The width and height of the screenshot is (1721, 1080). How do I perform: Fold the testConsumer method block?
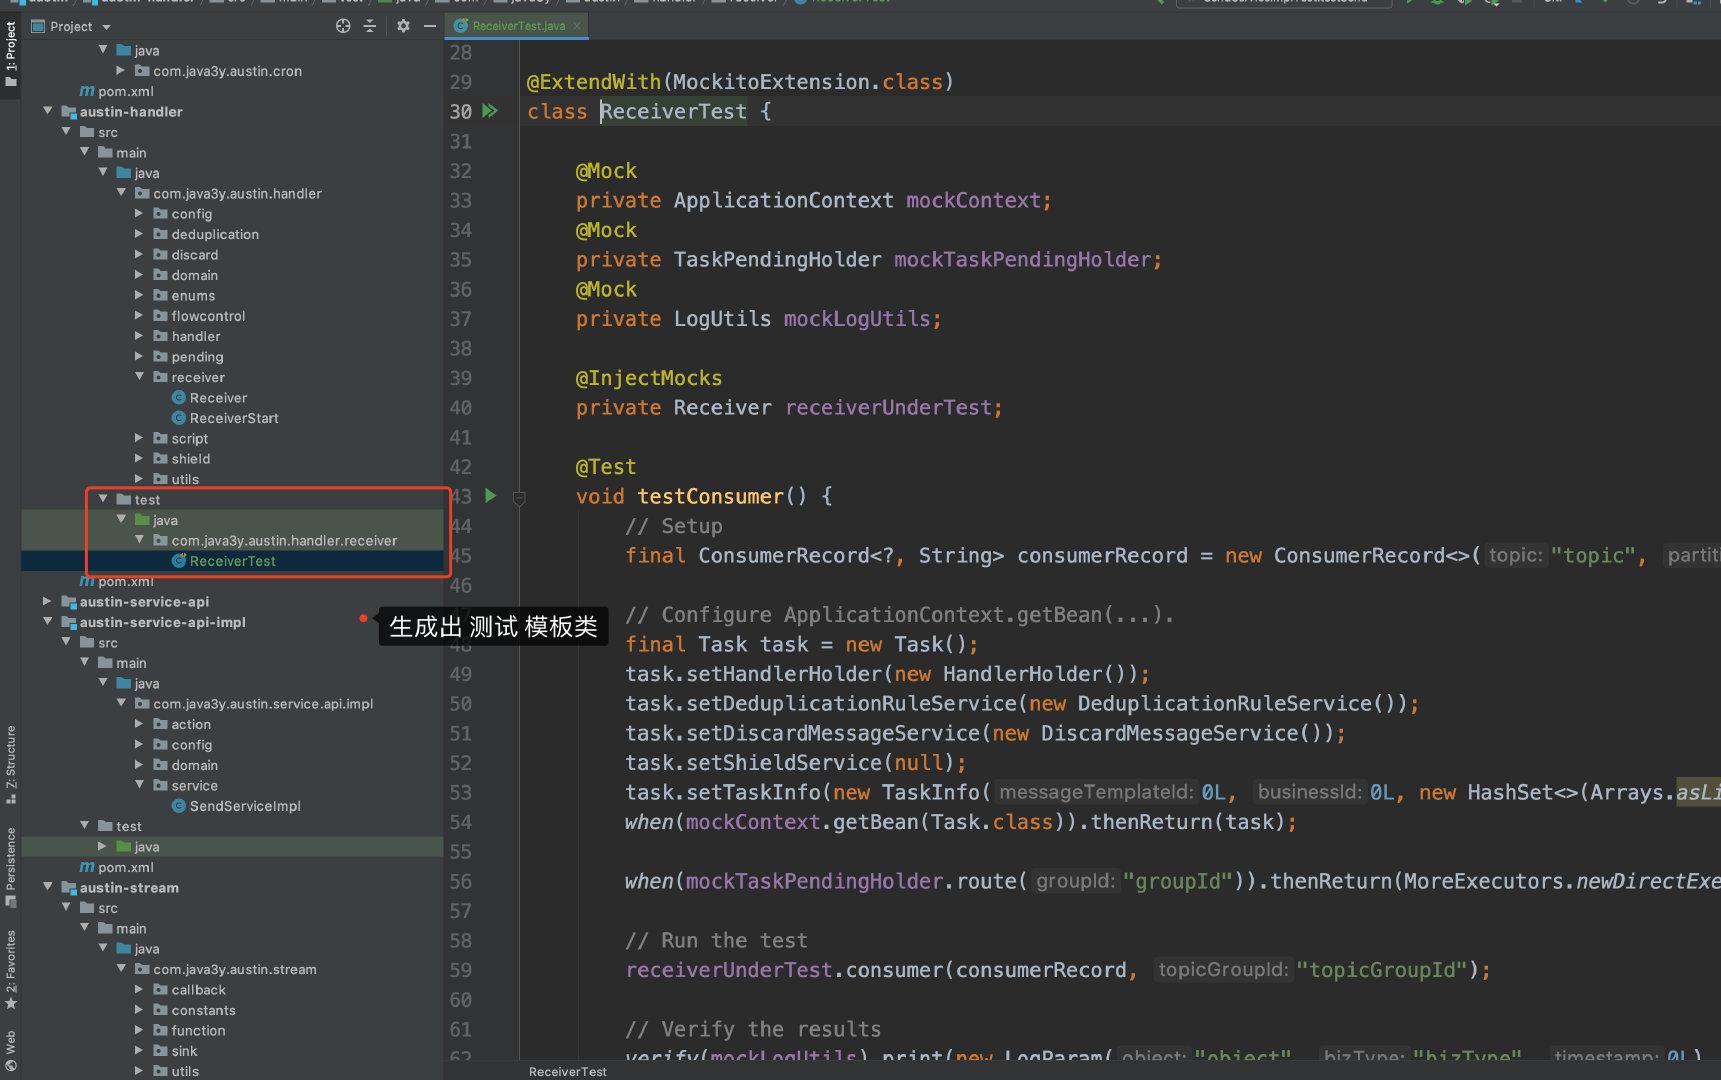519,497
